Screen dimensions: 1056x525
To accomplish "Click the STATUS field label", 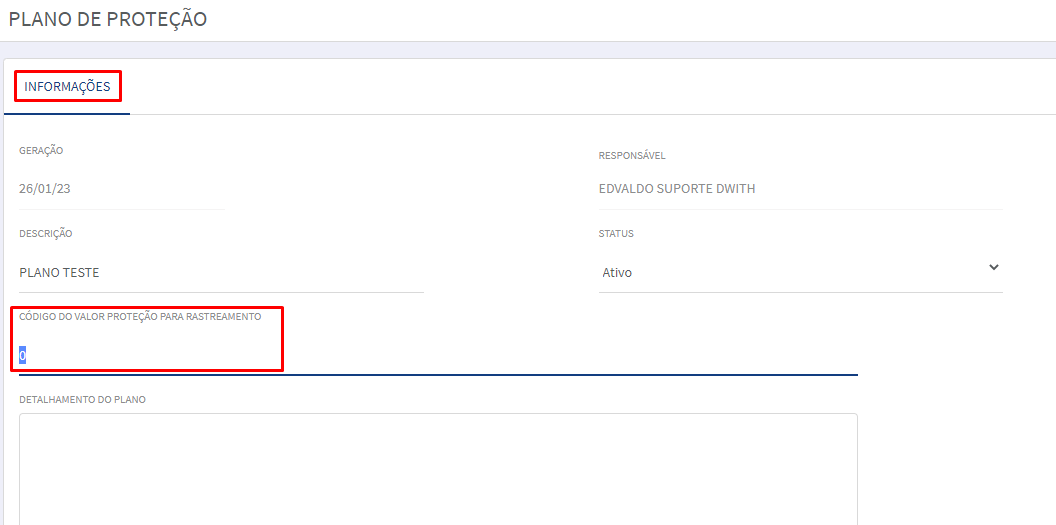I will coord(616,234).
